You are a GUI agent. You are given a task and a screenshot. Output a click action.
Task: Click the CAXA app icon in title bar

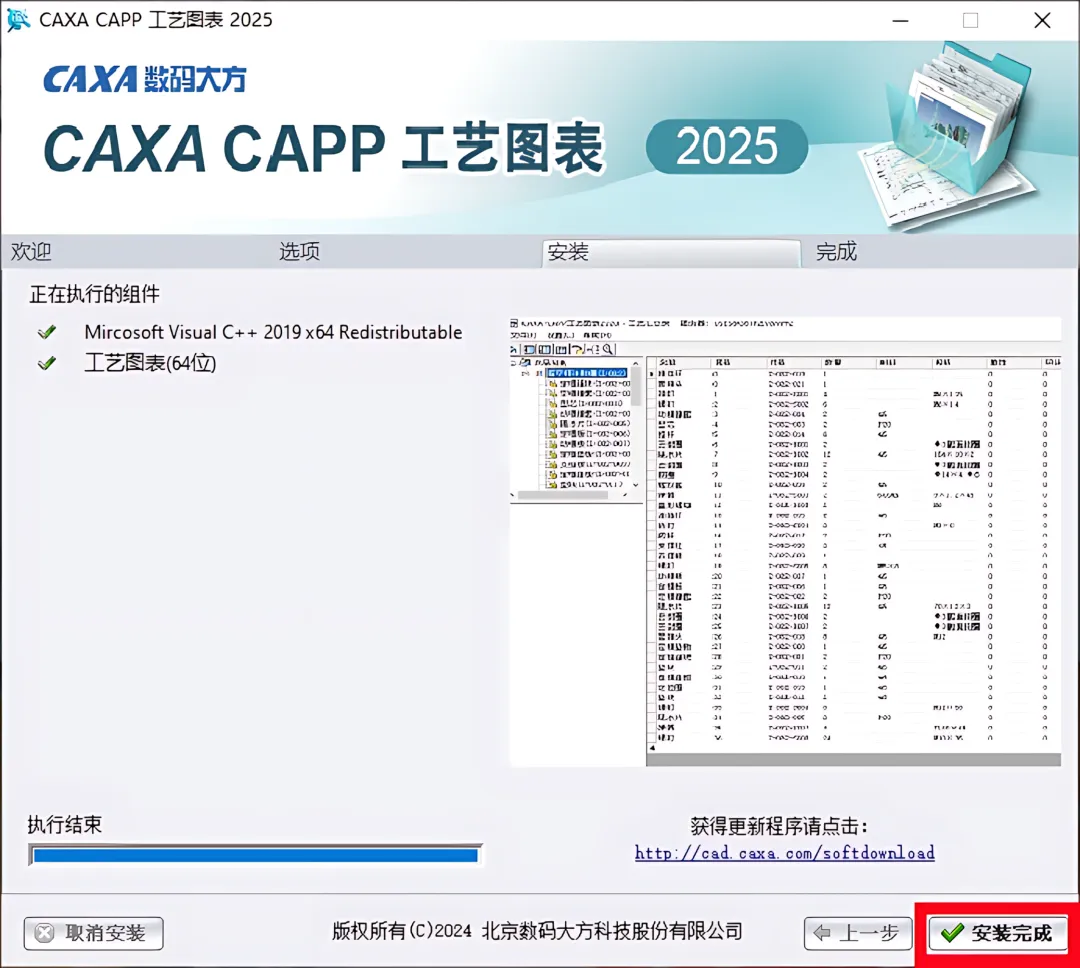pyautogui.click(x=18, y=19)
